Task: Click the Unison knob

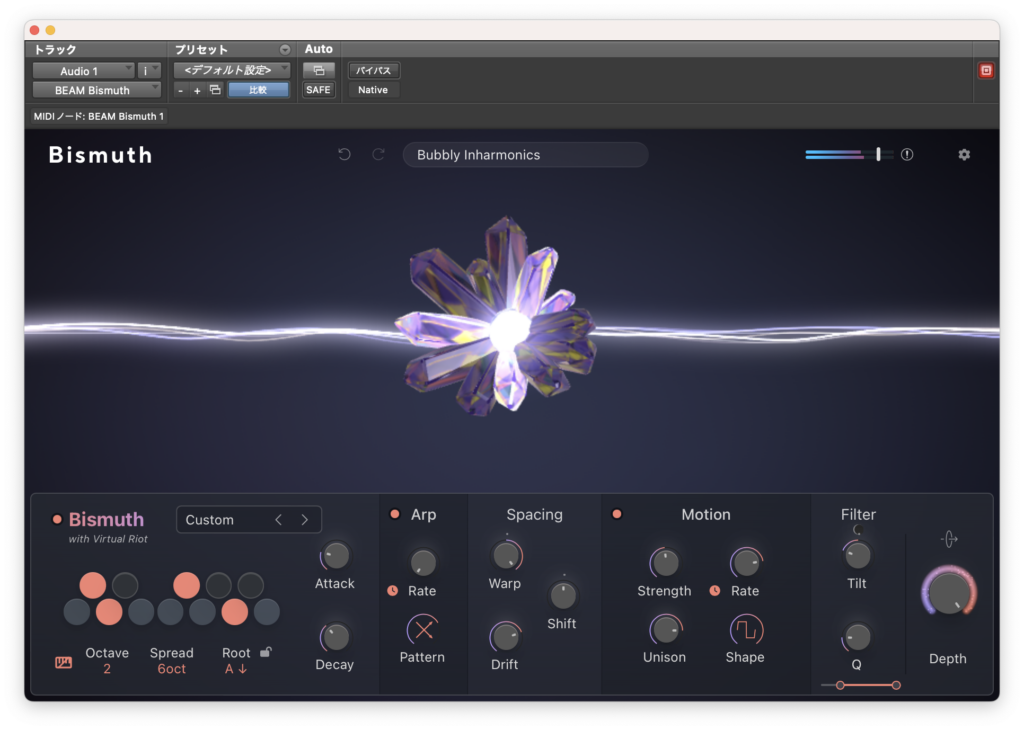Action: pyautogui.click(x=665, y=630)
